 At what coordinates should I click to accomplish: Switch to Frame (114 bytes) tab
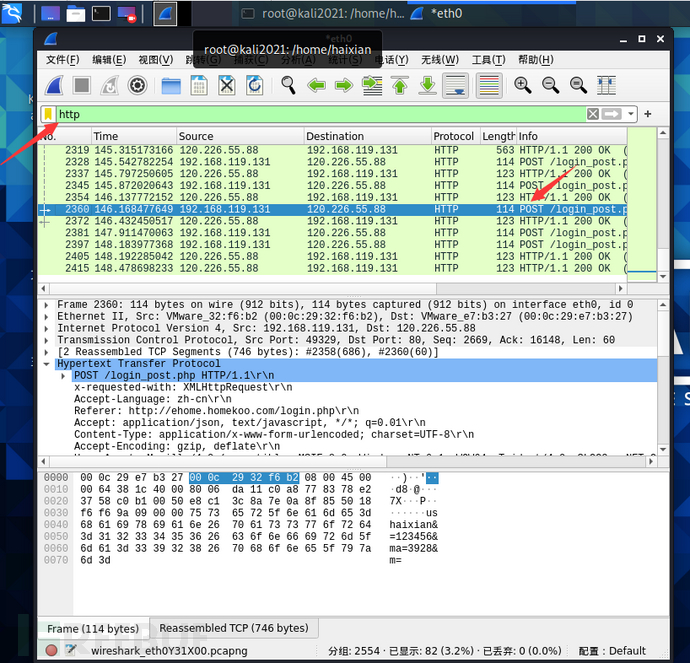point(93,629)
